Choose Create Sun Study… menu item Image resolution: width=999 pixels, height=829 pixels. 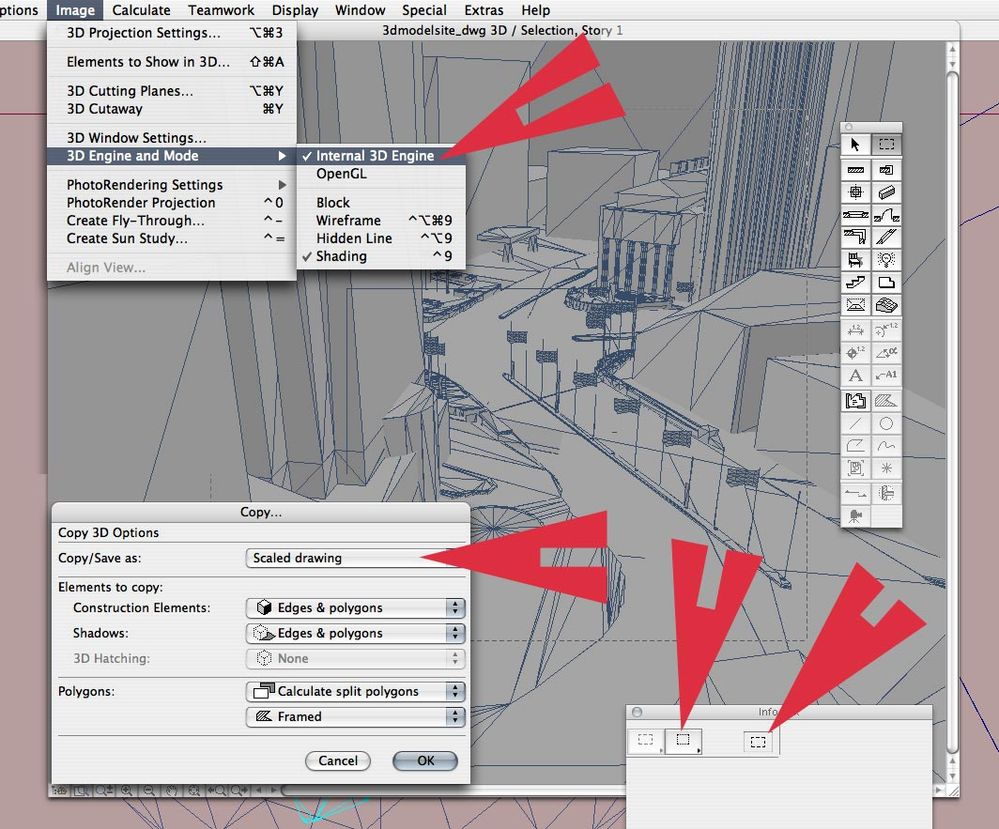(171, 238)
